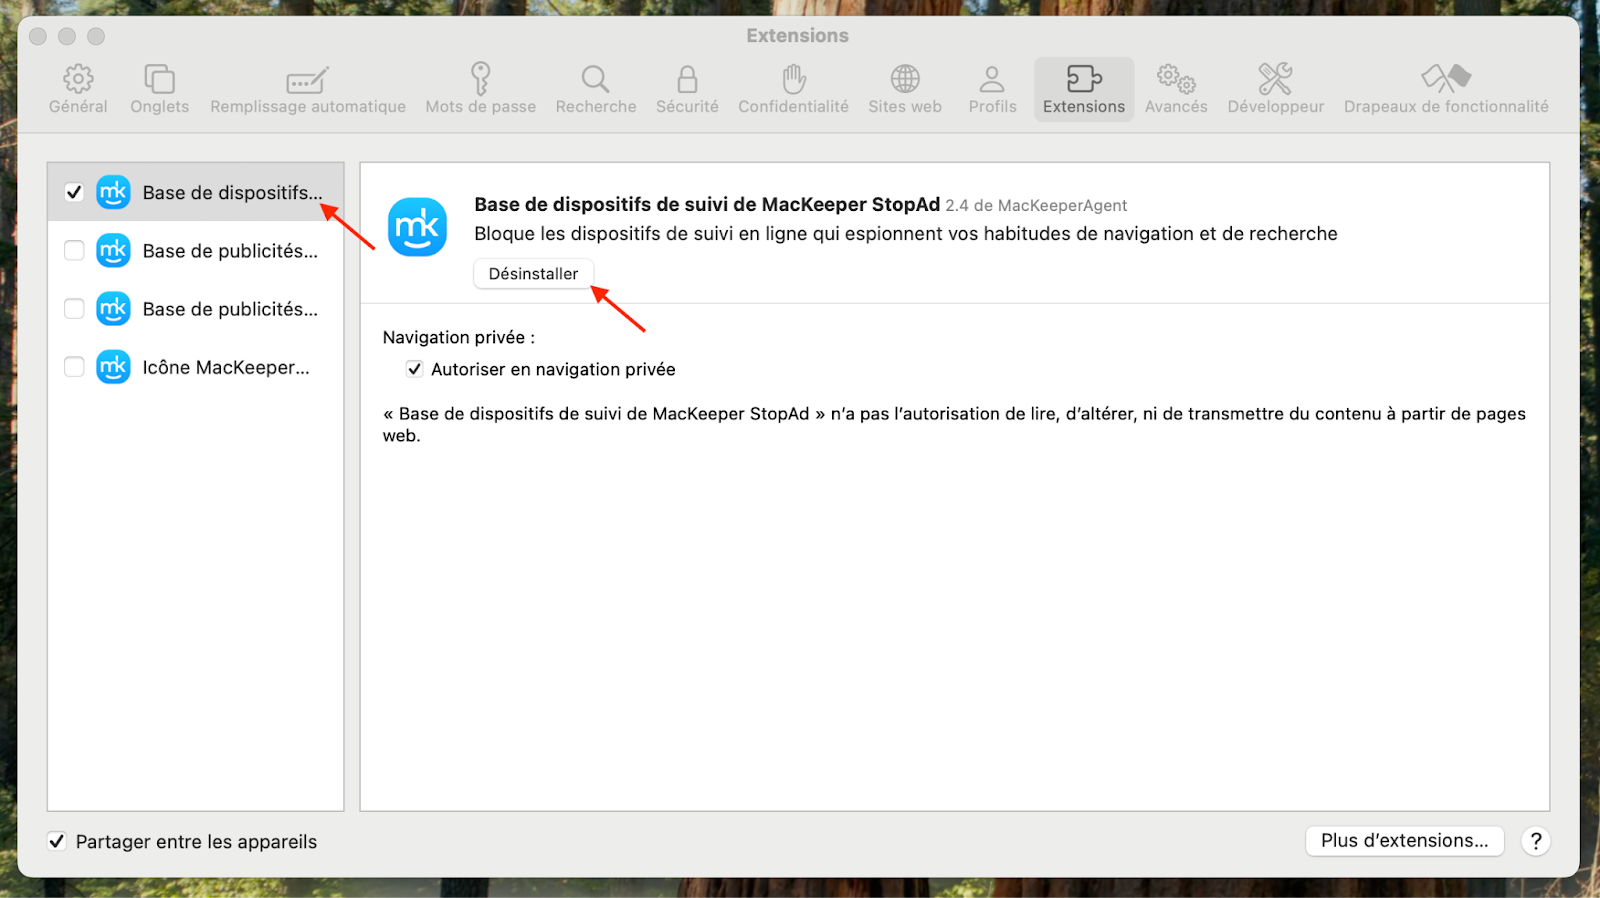Open Drapeaux de fonctionnalité flags icon
This screenshot has height=898, width=1600.
click(x=1446, y=78)
